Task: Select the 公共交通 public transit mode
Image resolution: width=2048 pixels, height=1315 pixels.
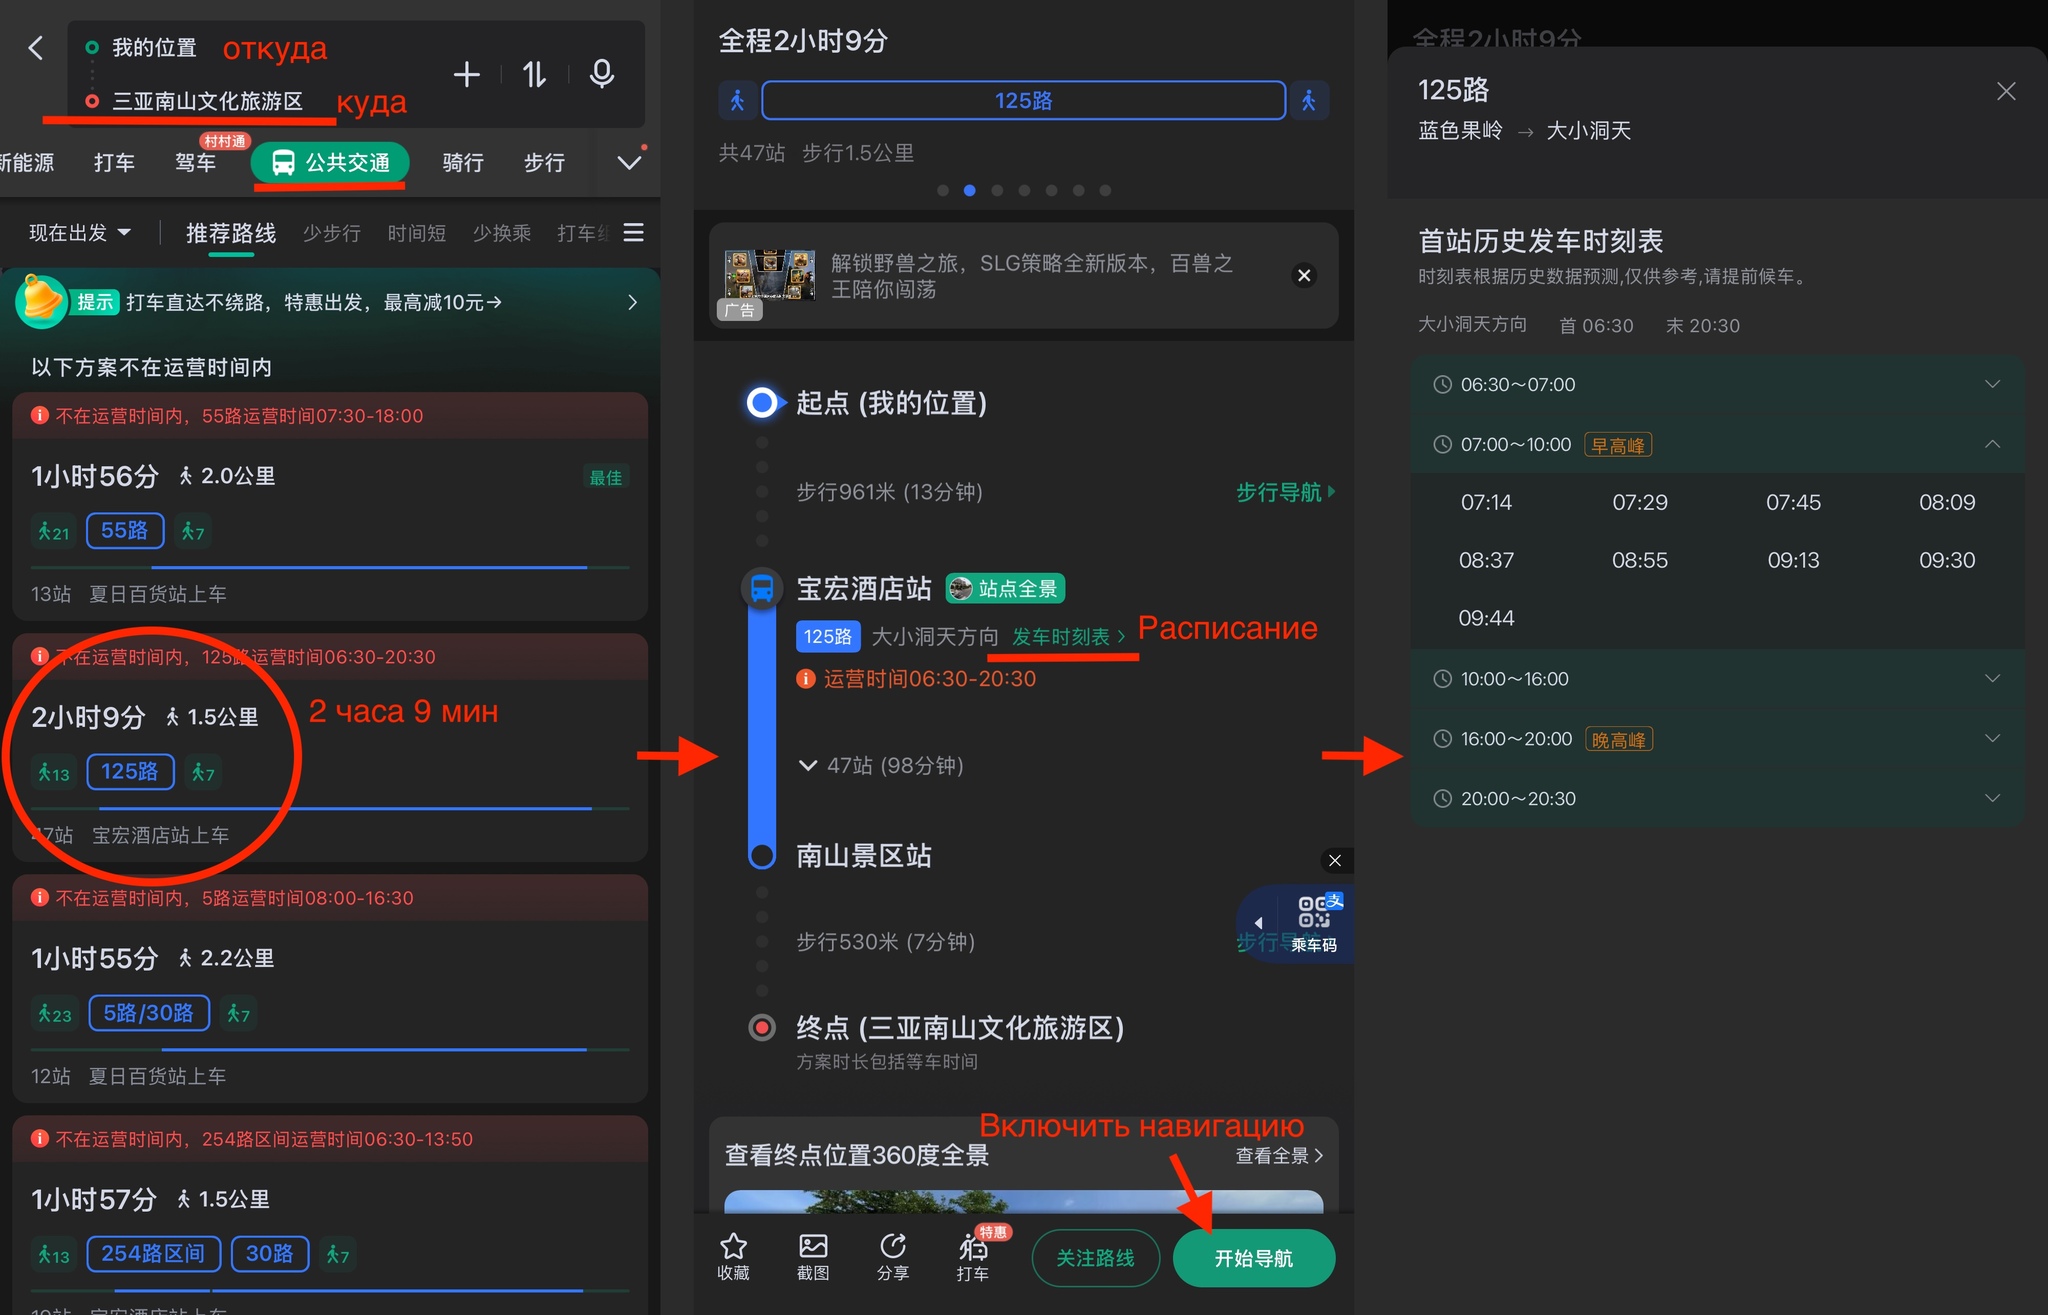Action: pyautogui.click(x=330, y=162)
